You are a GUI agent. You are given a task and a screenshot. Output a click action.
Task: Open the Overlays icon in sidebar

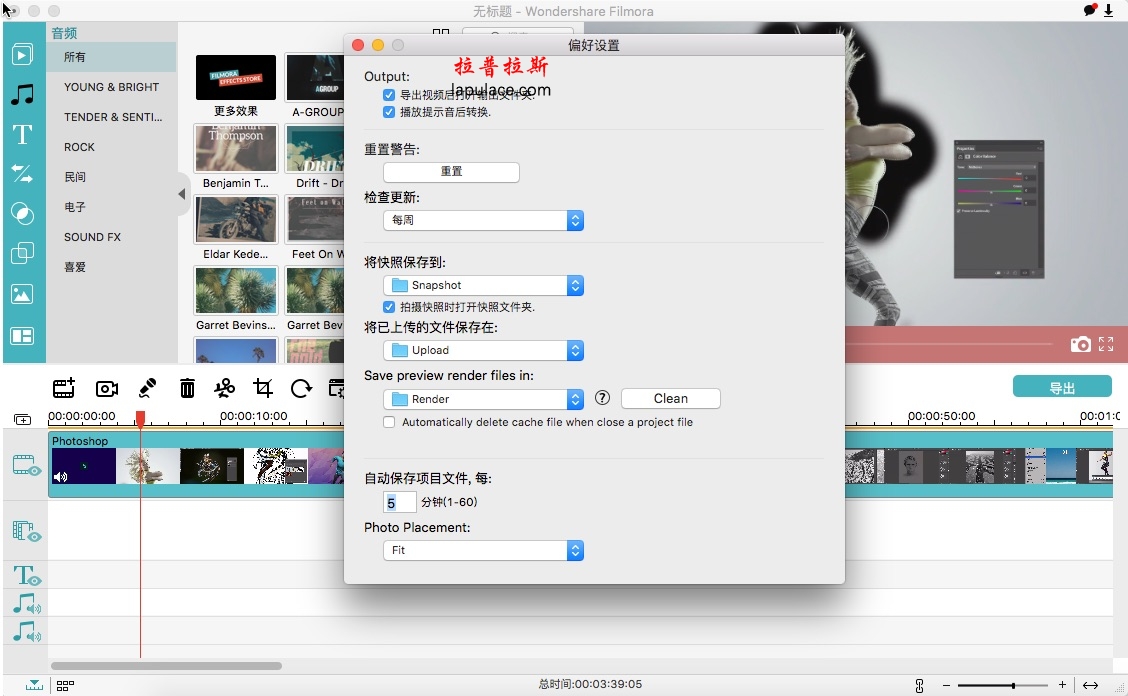22,253
